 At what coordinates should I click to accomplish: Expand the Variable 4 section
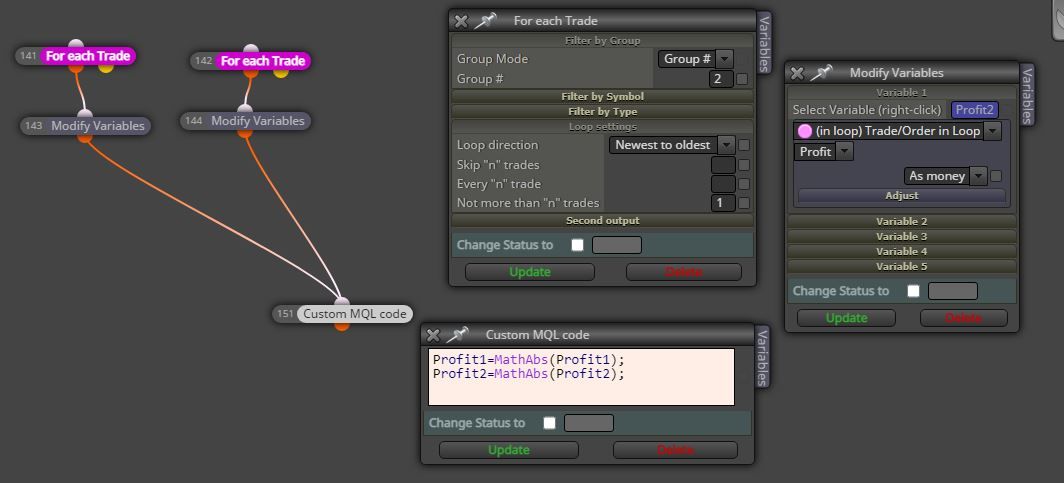coord(902,251)
